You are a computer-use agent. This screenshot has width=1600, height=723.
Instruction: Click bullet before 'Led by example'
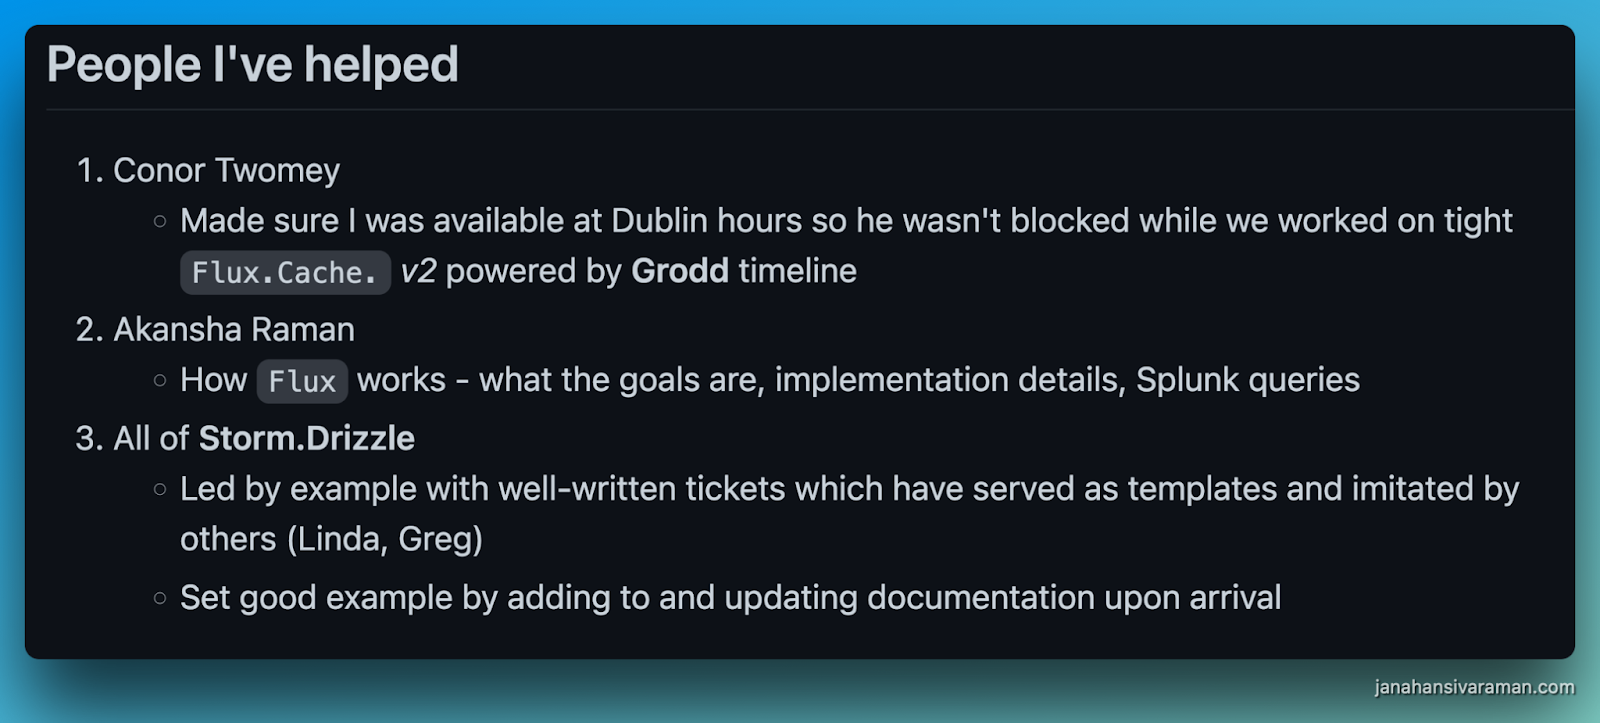click(x=160, y=489)
